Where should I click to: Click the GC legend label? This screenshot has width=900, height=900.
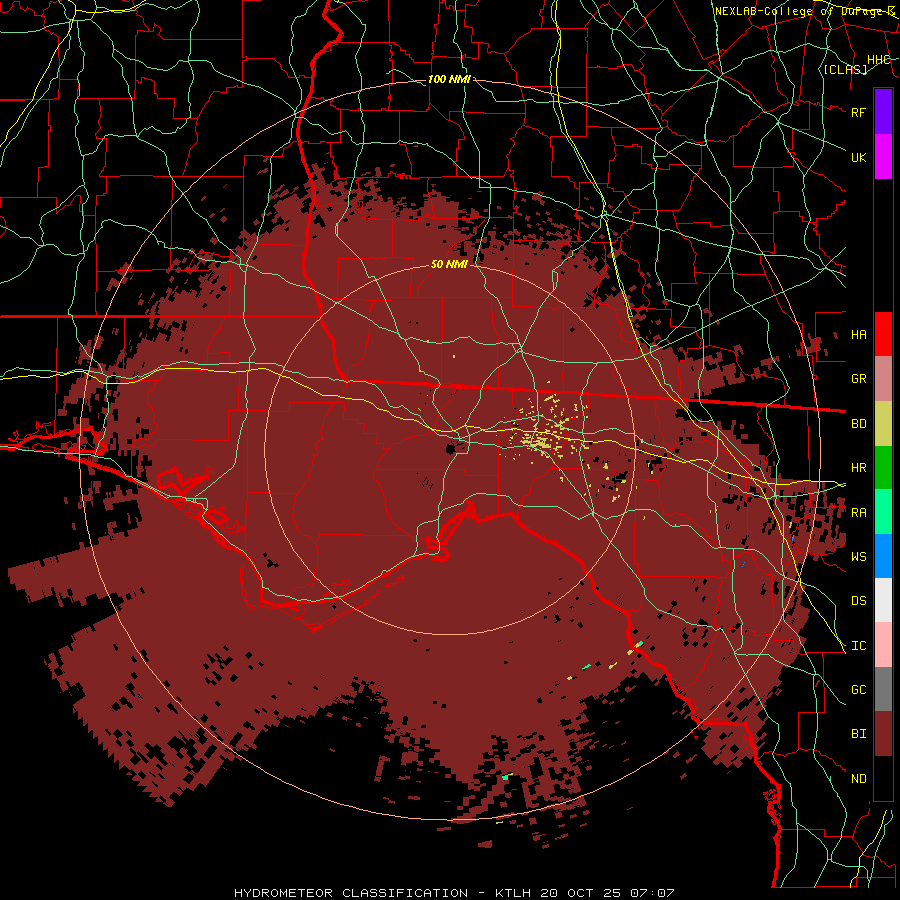coord(859,690)
